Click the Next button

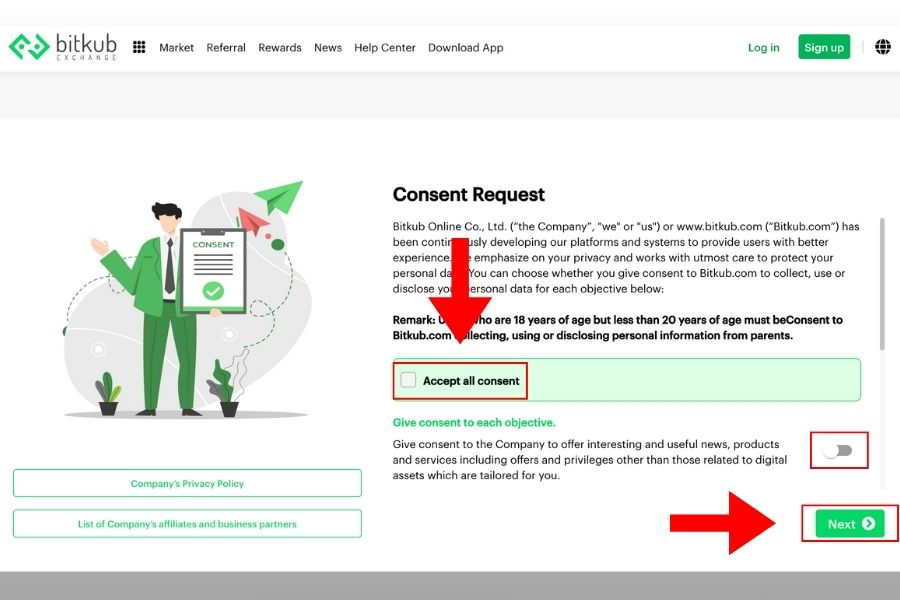click(x=849, y=524)
